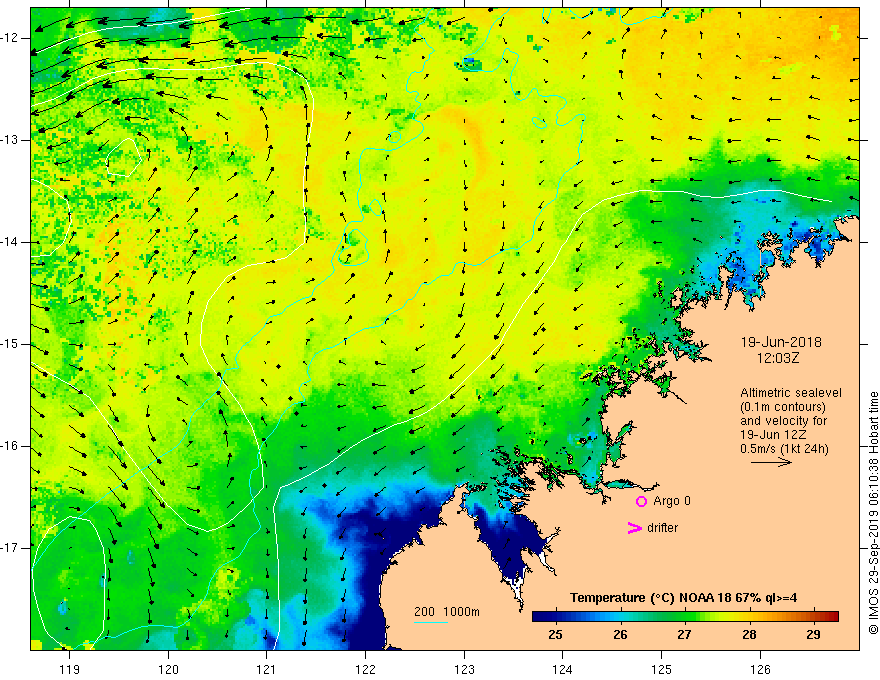Click the '200 1000m' depth label
This screenshot has width=880, height=680.
tap(447, 612)
